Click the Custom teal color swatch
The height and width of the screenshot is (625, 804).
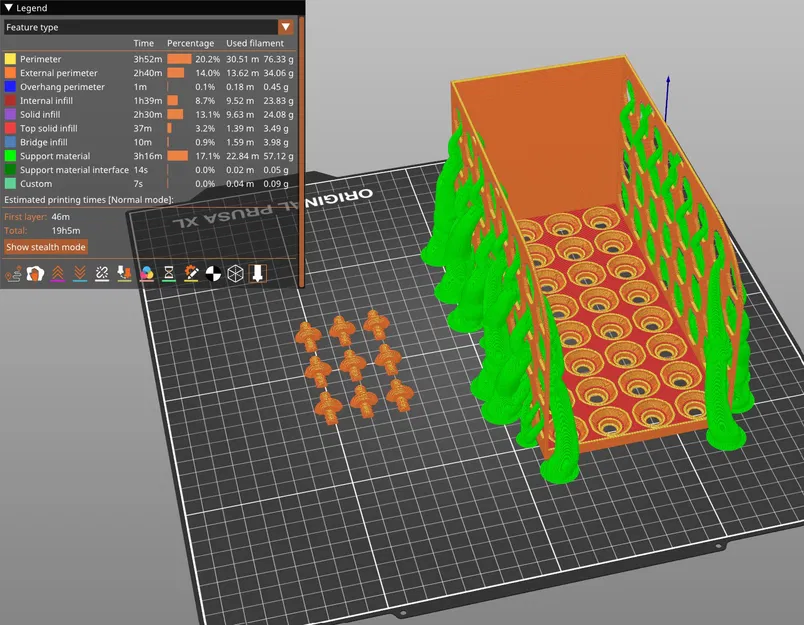[10, 184]
